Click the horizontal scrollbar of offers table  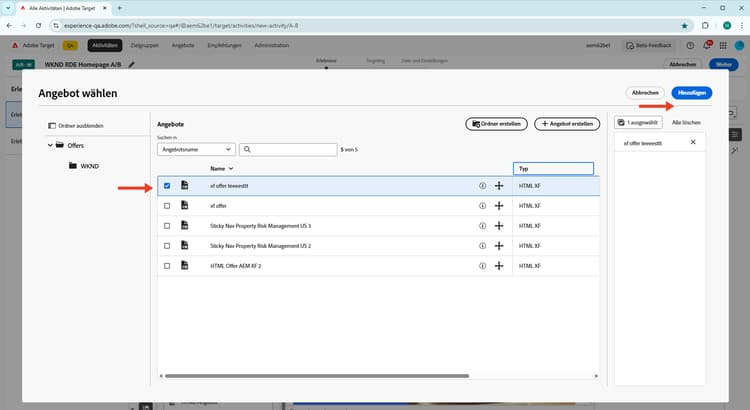point(317,376)
